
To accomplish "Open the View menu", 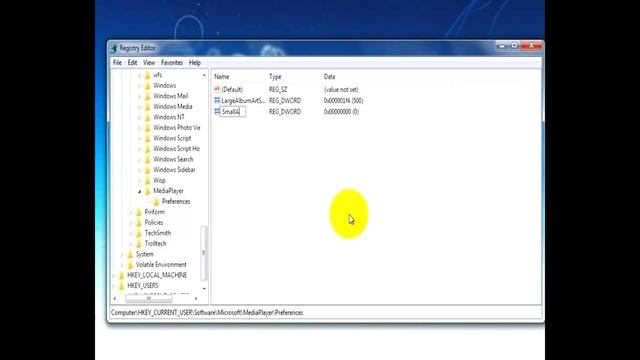I will (149, 63).
